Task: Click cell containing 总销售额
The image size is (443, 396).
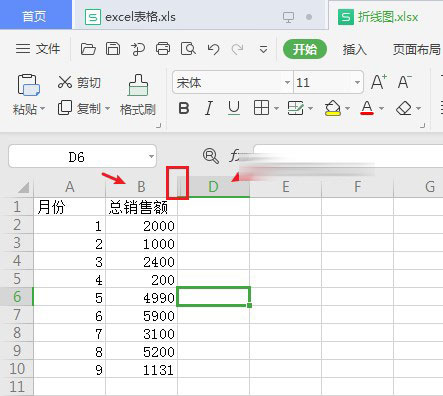Action: click(x=141, y=207)
